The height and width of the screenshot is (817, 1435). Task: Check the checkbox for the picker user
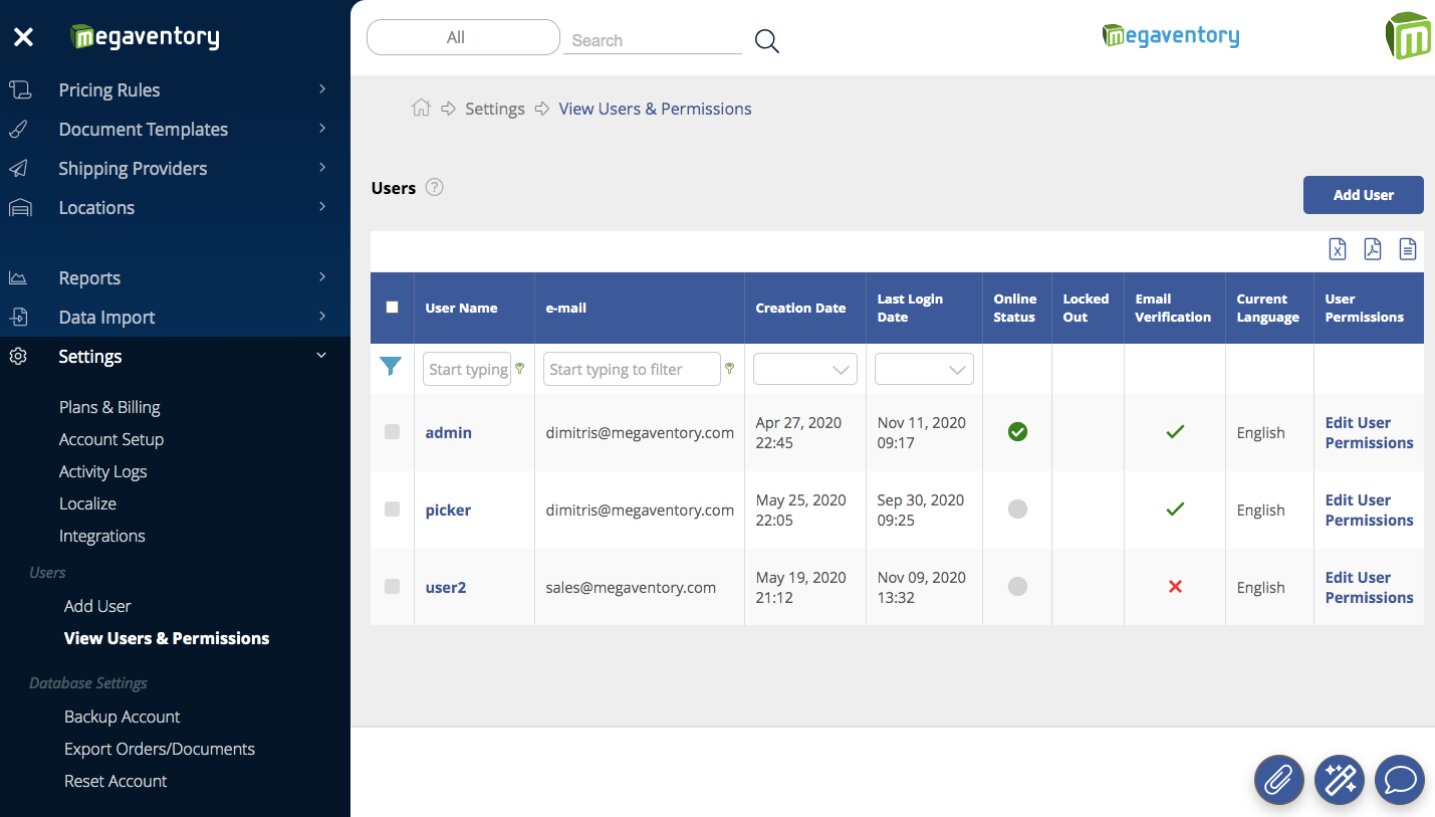(x=392, y=509)
